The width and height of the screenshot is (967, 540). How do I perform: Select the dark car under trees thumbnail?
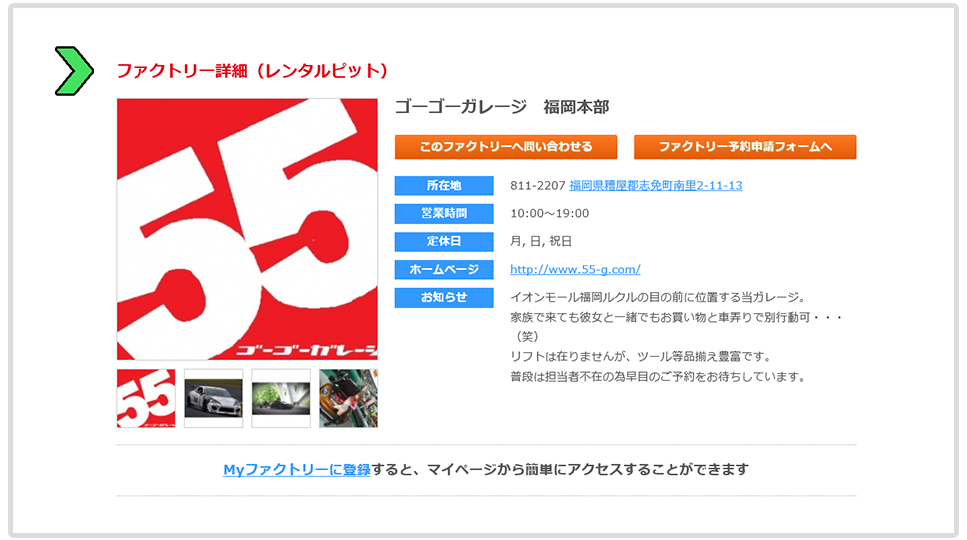coord(281,398)
